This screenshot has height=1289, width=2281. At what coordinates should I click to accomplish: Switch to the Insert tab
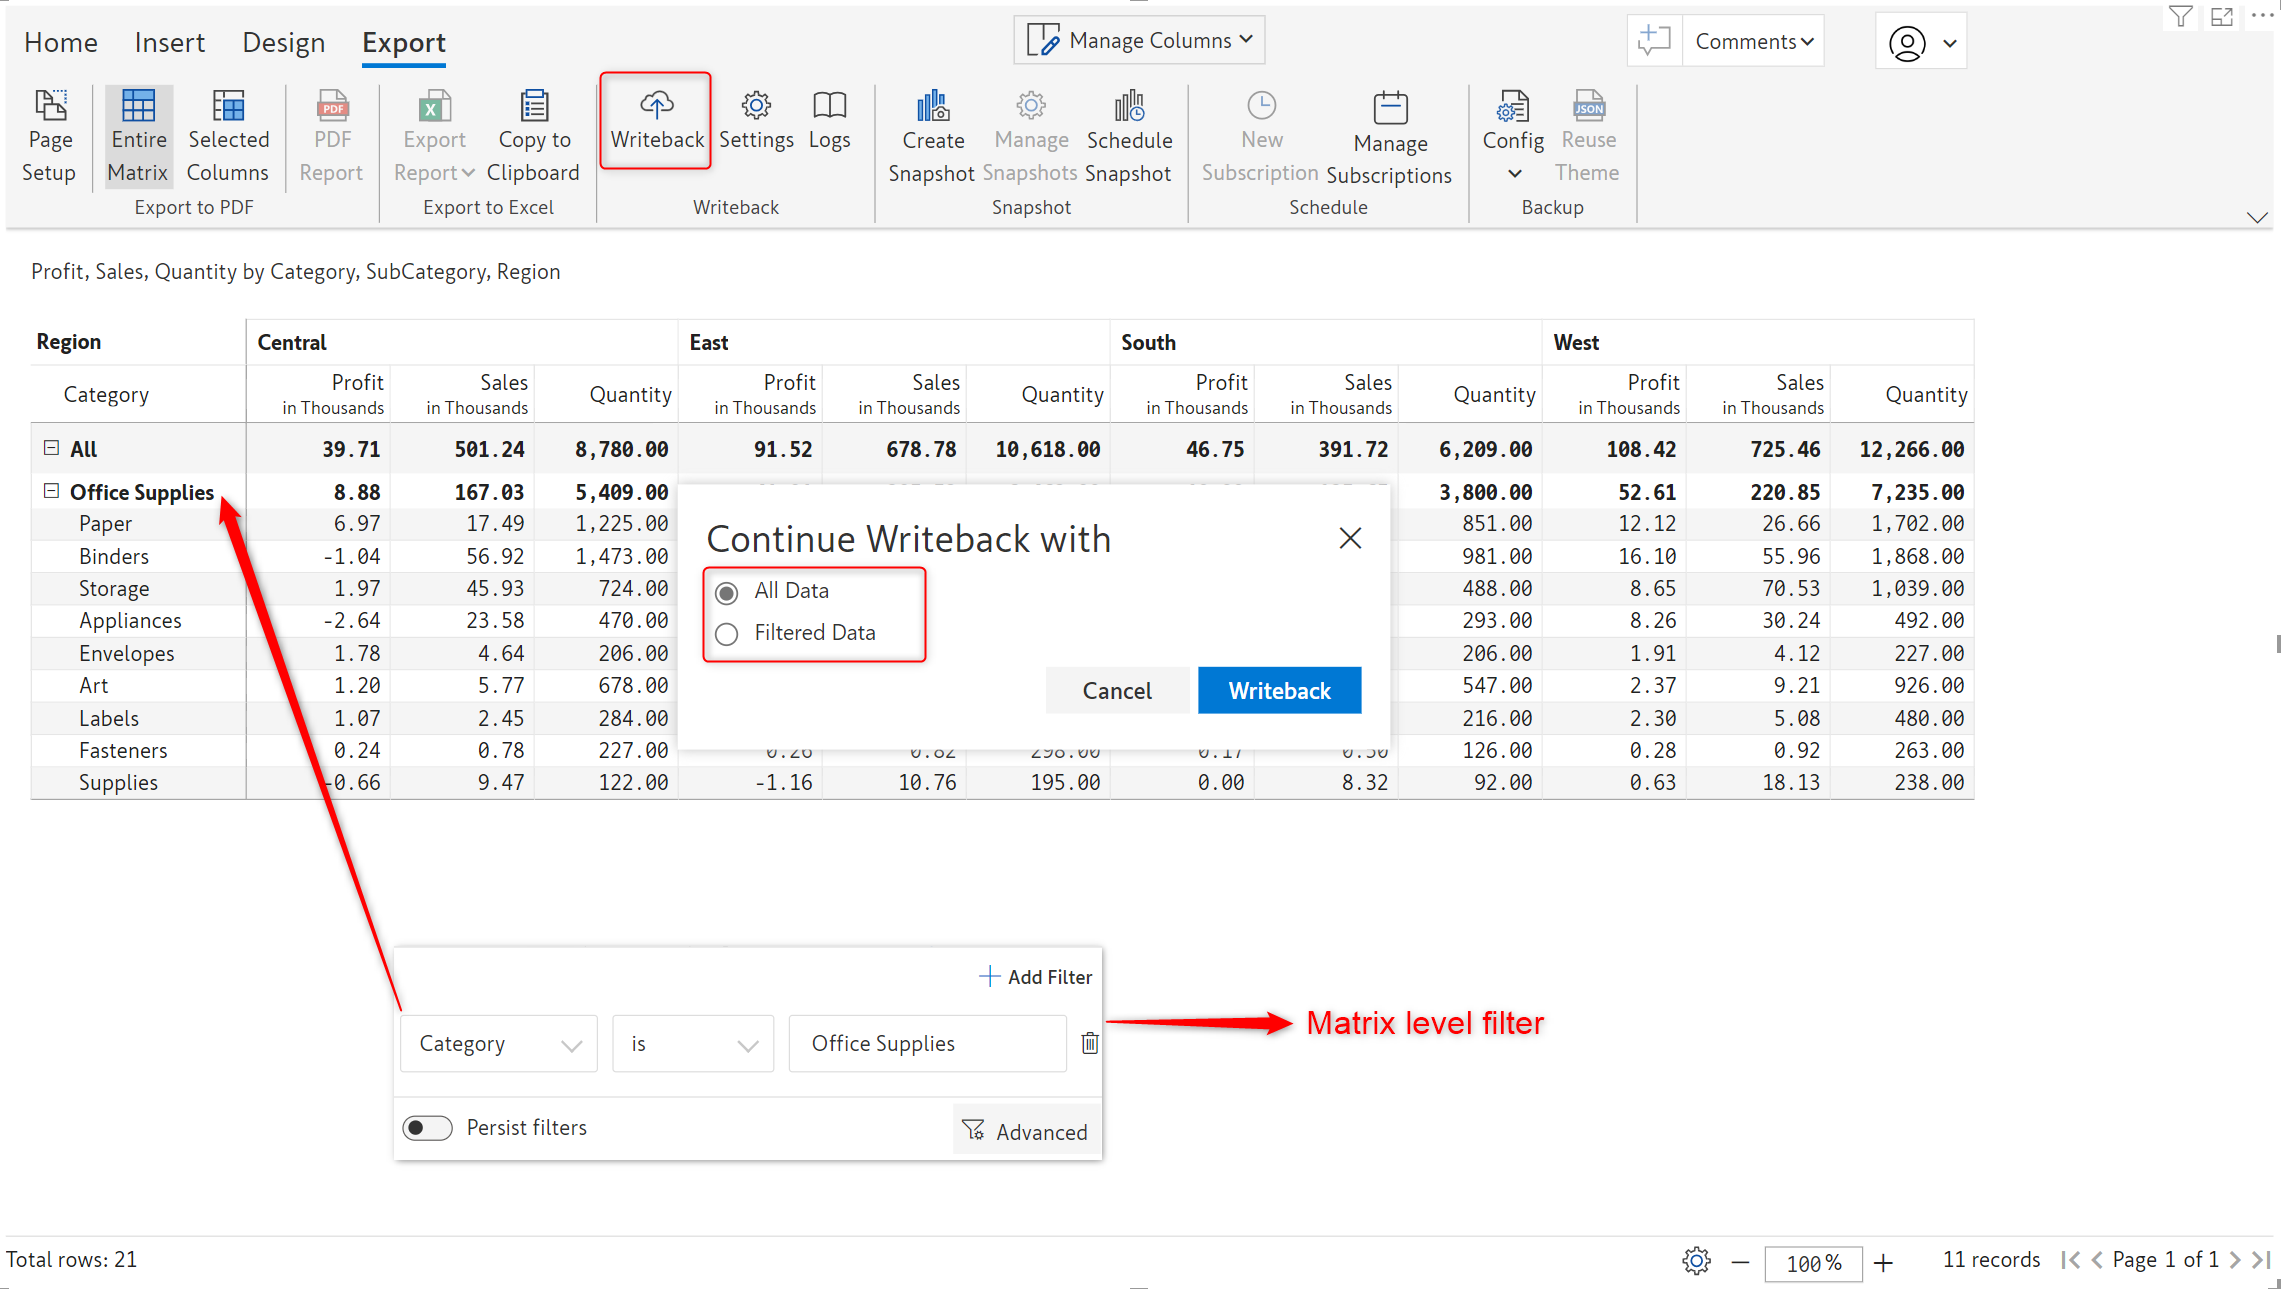pyautogui.click(x=169, y=42)
